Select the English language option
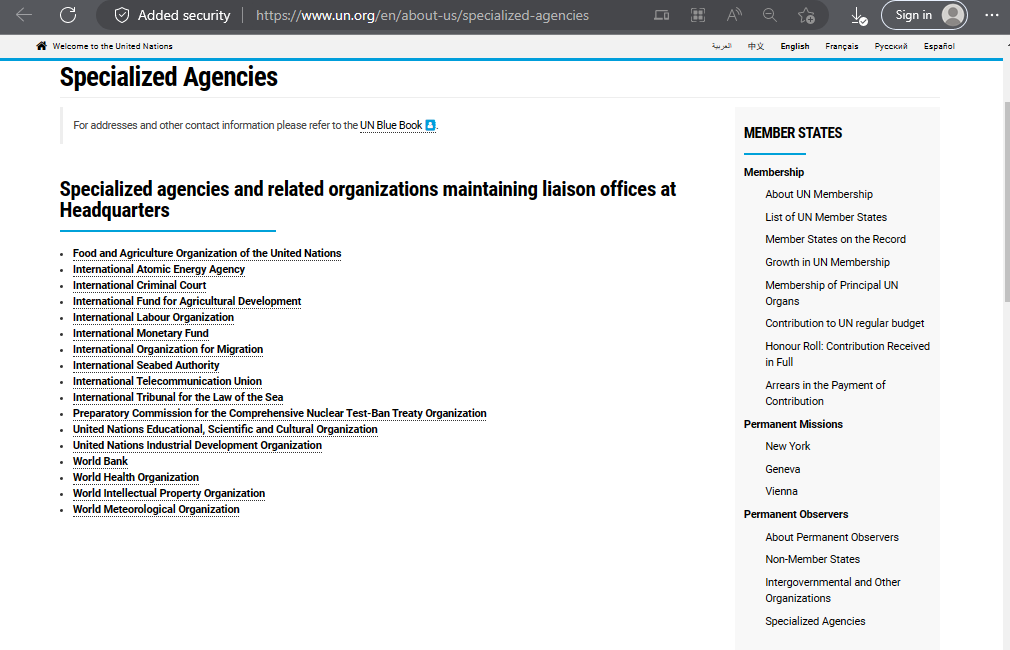The width and height of the screenshot is (1010, 650). [x=795, y=46]
